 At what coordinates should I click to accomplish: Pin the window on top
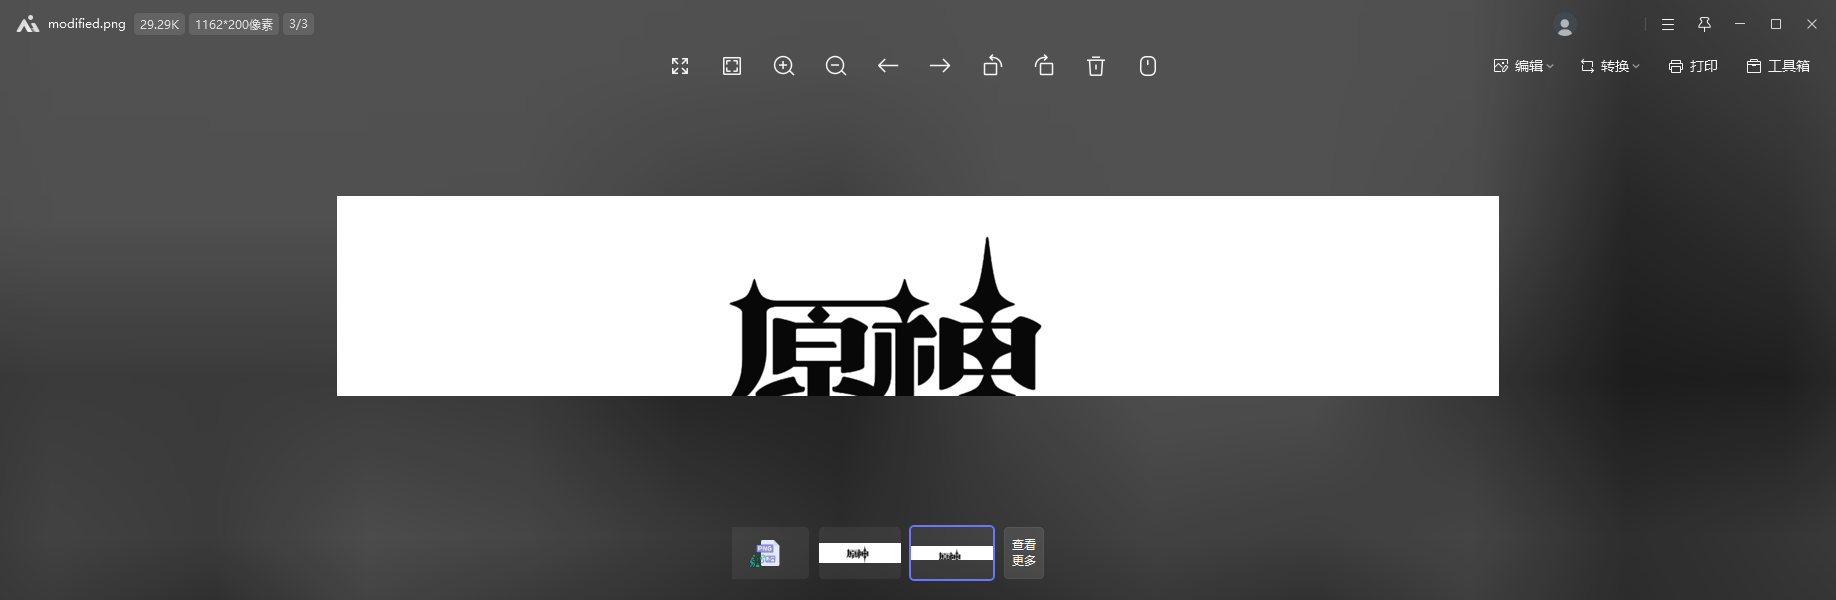click(1705, 25)
